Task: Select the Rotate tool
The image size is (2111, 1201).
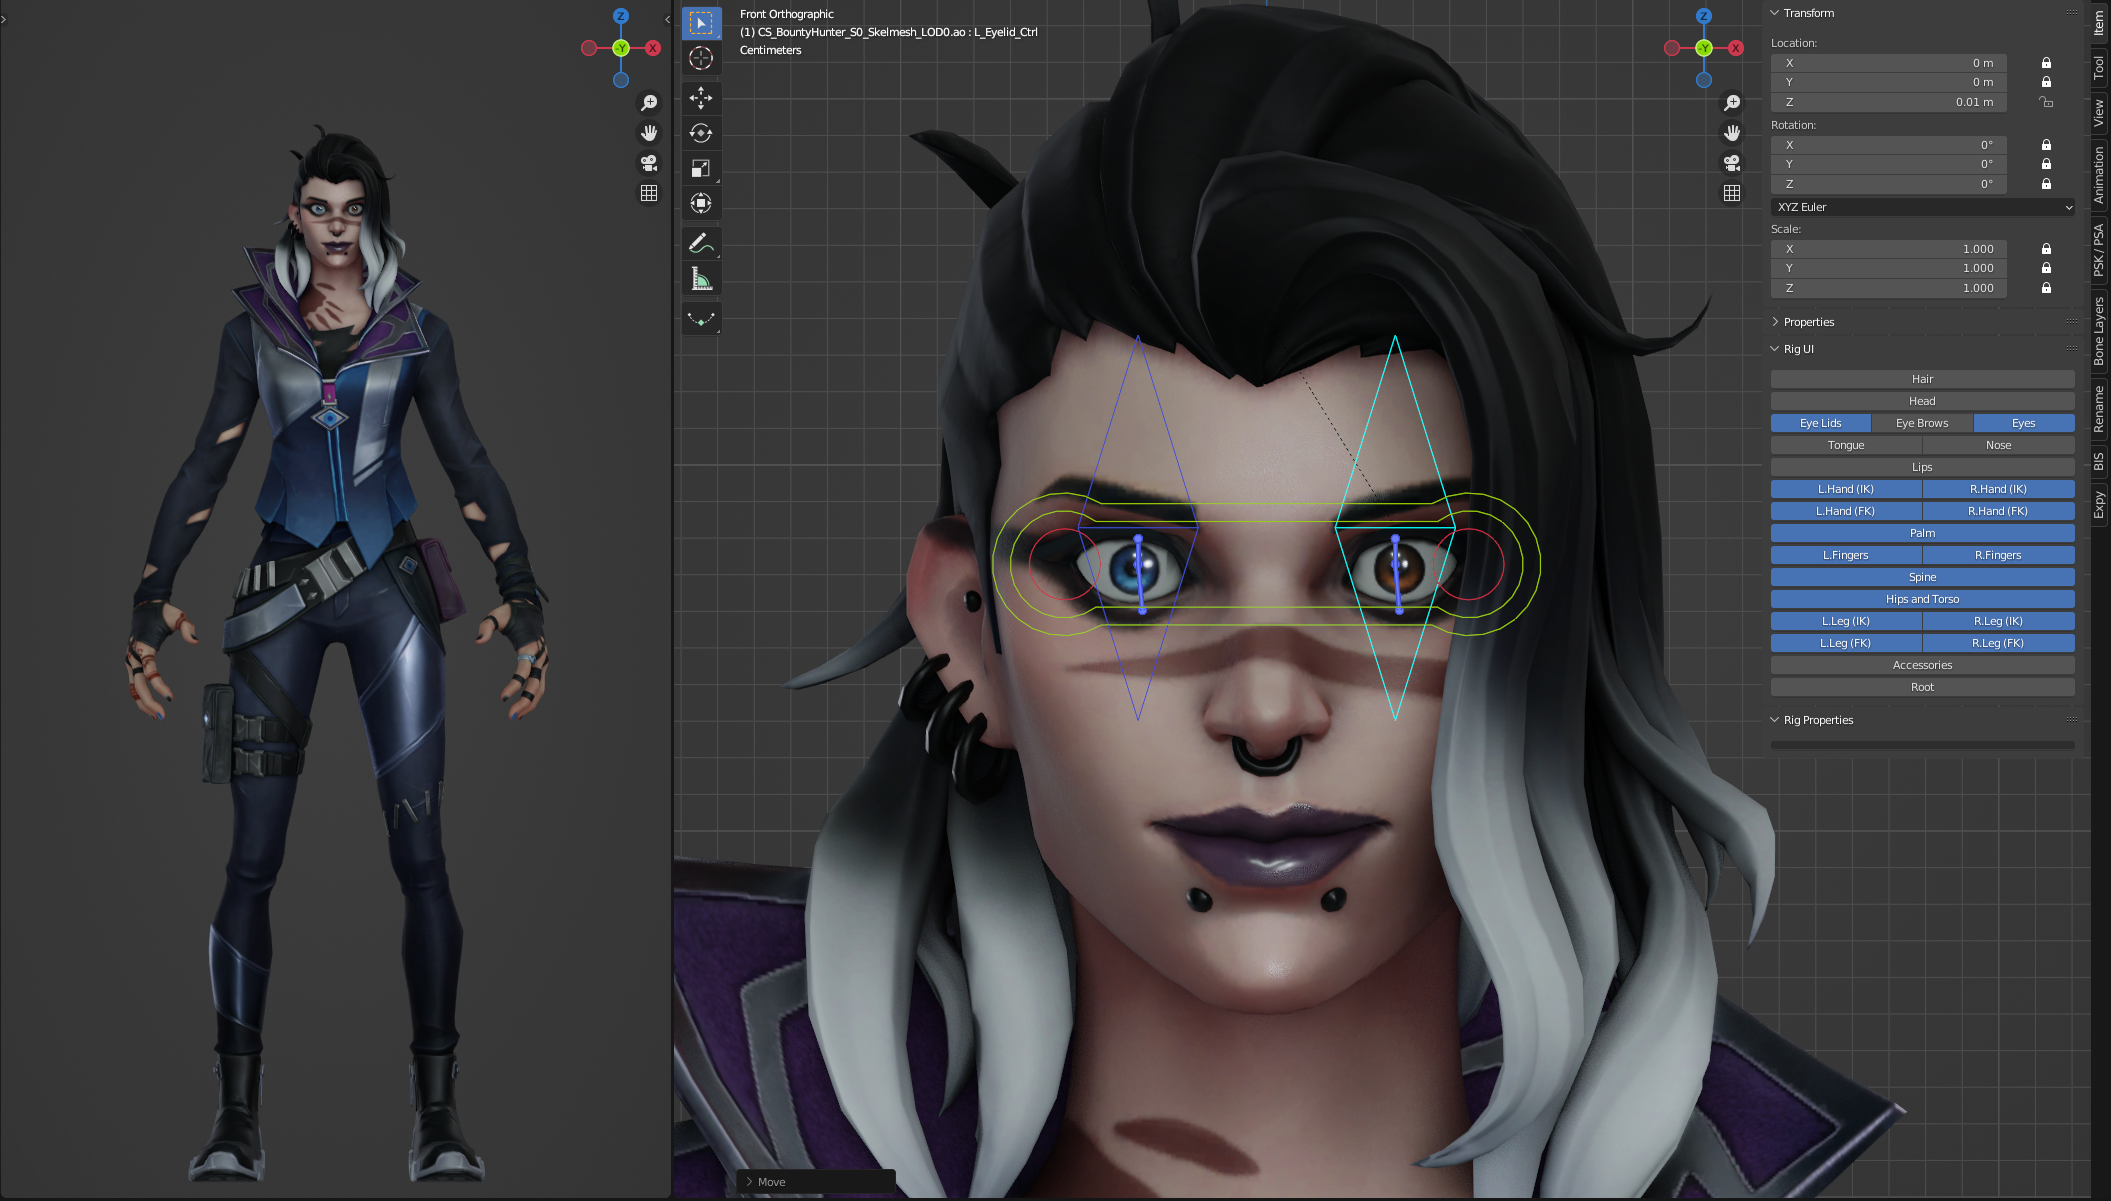Action: [701, 133]
